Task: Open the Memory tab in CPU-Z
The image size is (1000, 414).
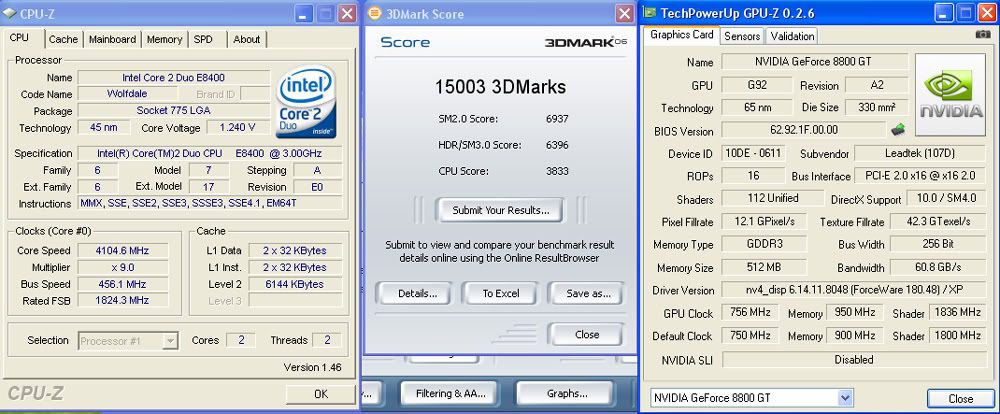Action: [x=165, y=40]
